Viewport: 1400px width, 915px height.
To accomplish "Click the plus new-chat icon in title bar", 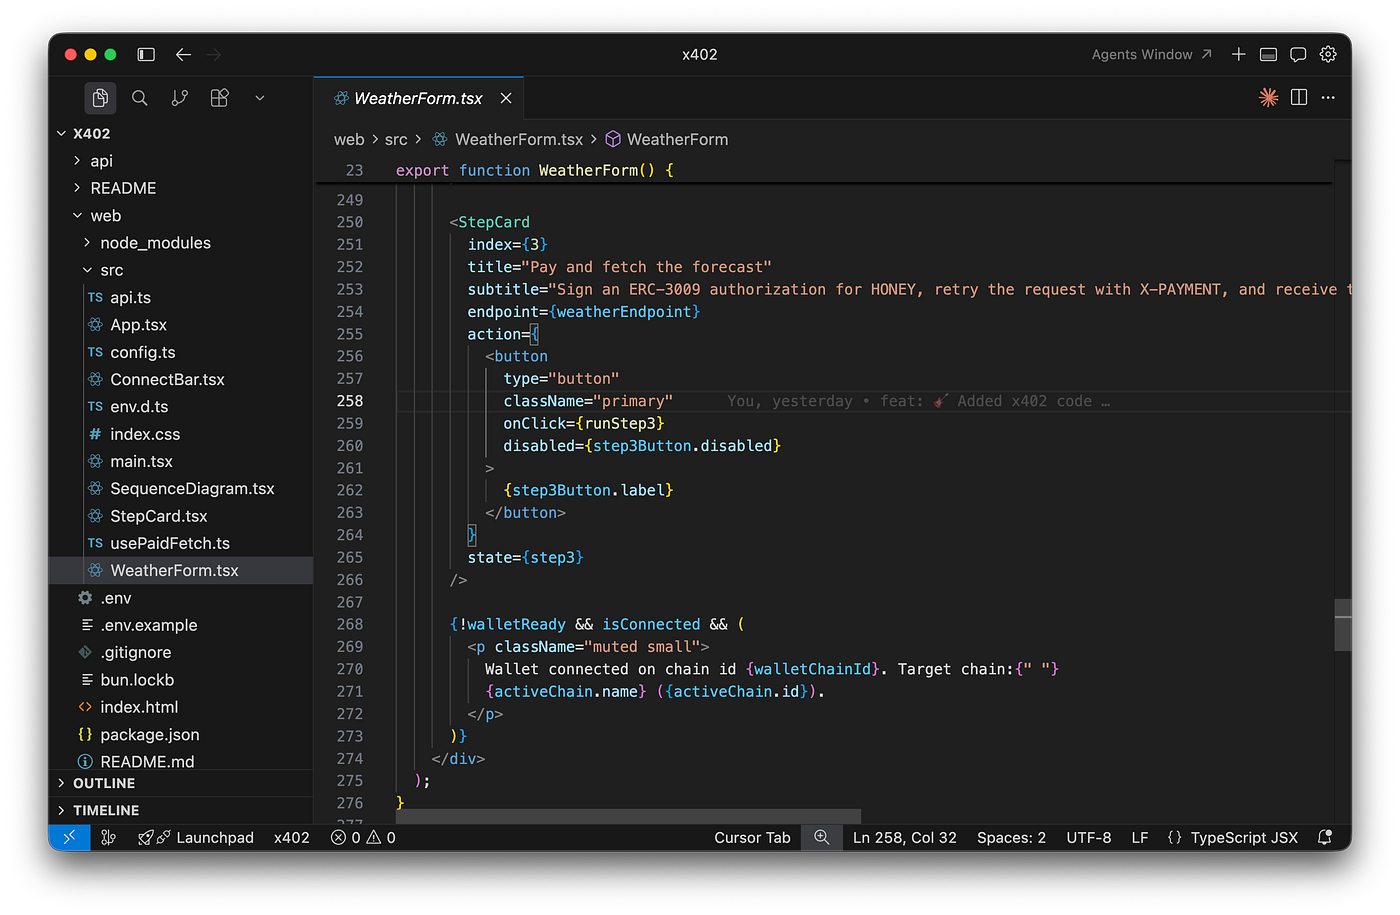I will 1238,54.
